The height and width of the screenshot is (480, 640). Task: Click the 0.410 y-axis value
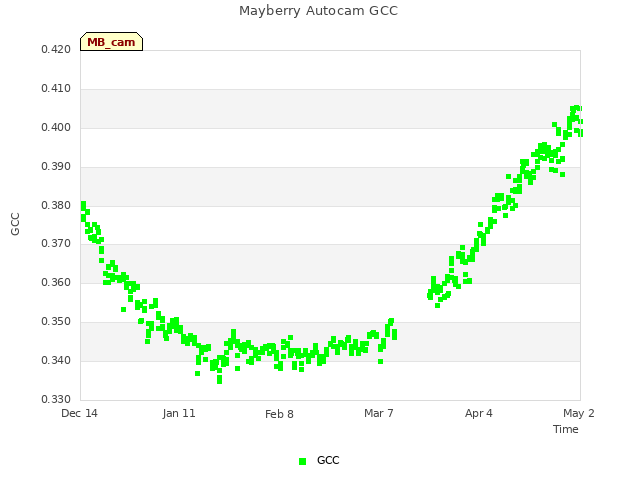56,89
